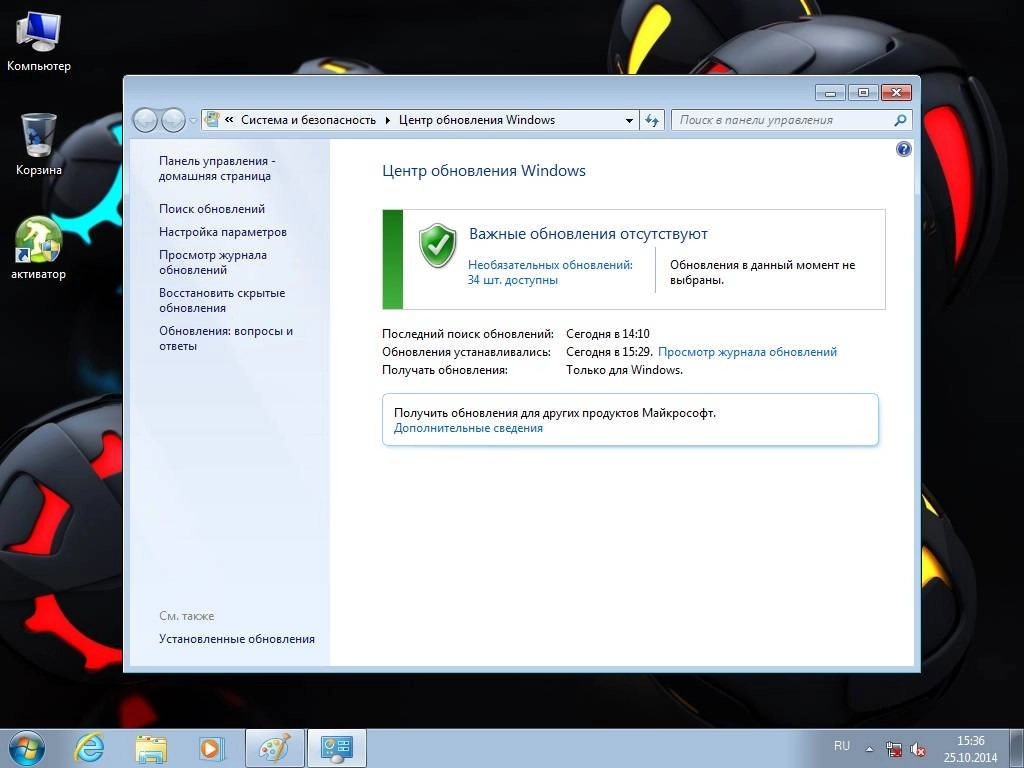The width and height of the screenshot is (1024, 768).
Task: Select the Корзина recycle bin icon
Action: 39,144
